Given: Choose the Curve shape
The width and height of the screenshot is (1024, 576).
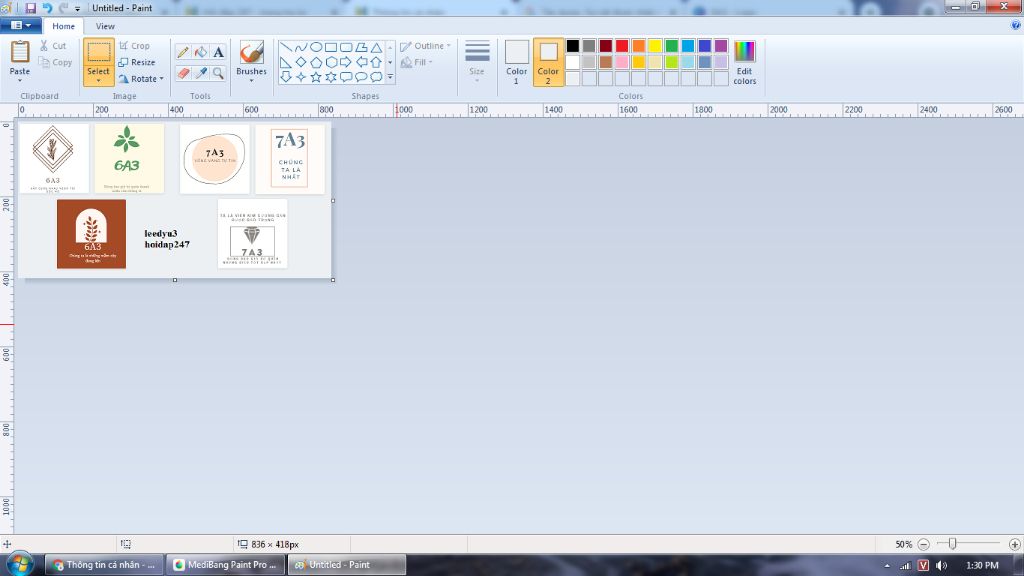Looking at the screenshot, I should pos(300,47).
